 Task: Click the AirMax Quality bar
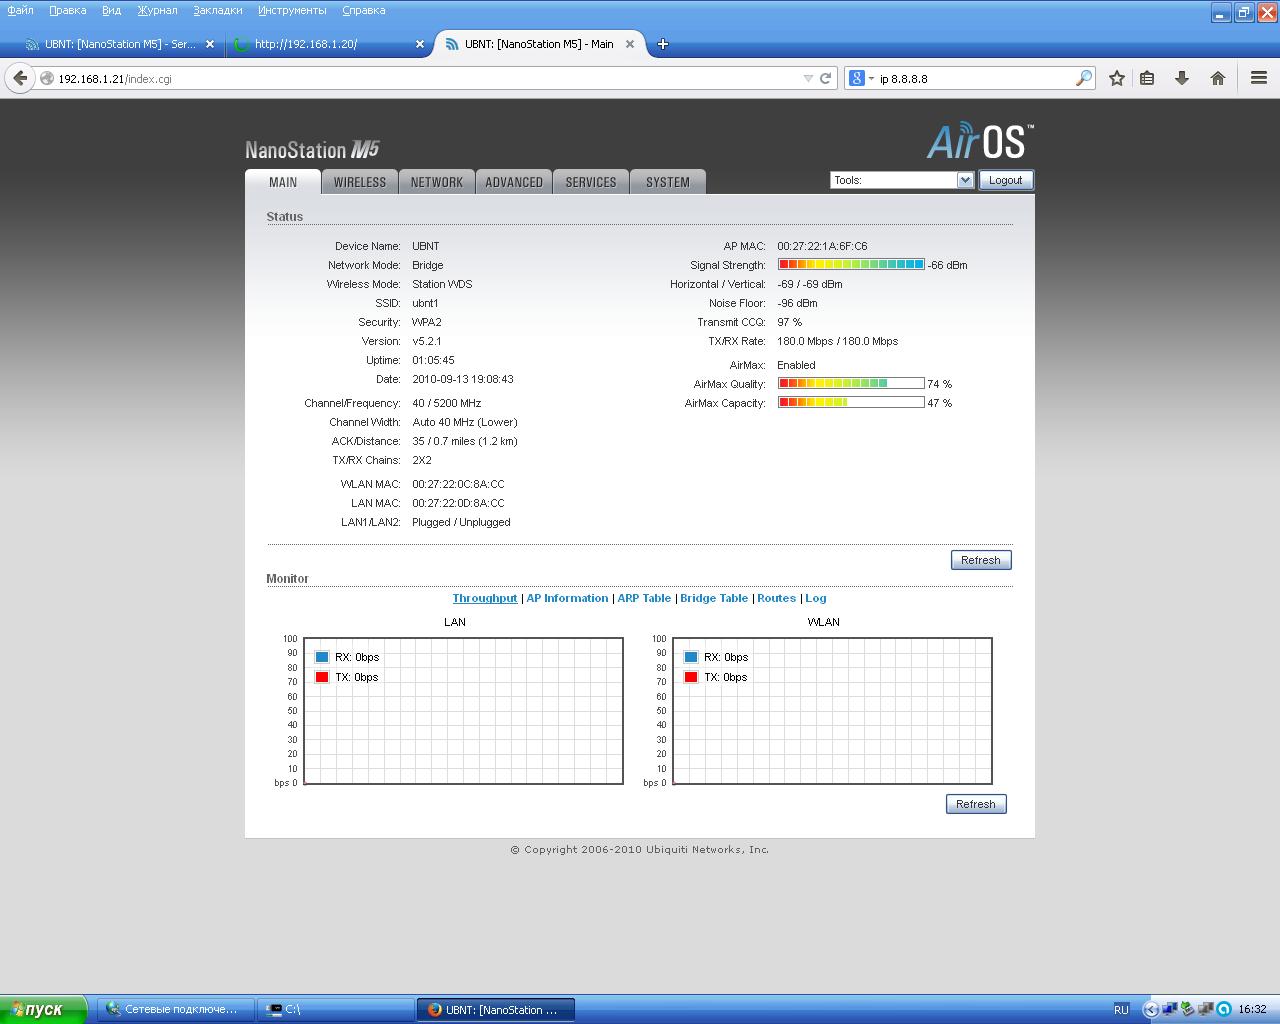[x=851, y=384]
